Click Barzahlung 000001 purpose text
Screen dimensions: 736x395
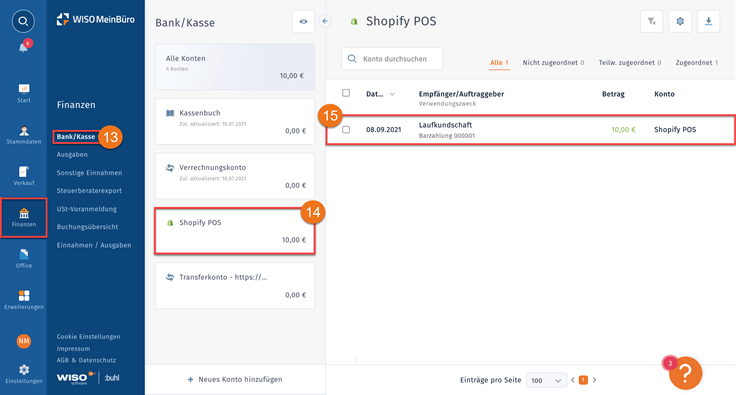point(447,136)
